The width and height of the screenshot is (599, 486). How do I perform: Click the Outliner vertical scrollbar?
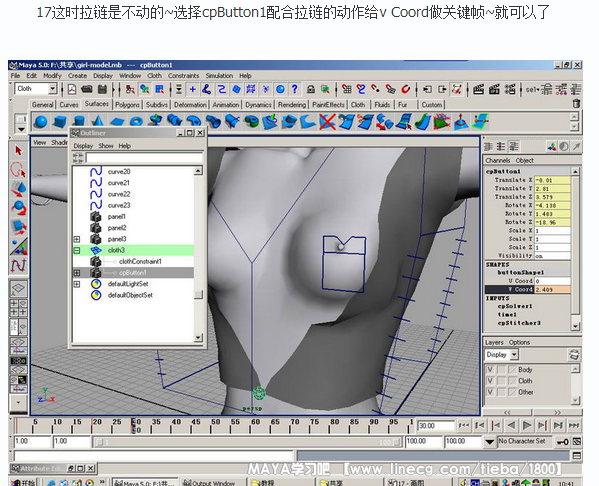tap(198, 253)
